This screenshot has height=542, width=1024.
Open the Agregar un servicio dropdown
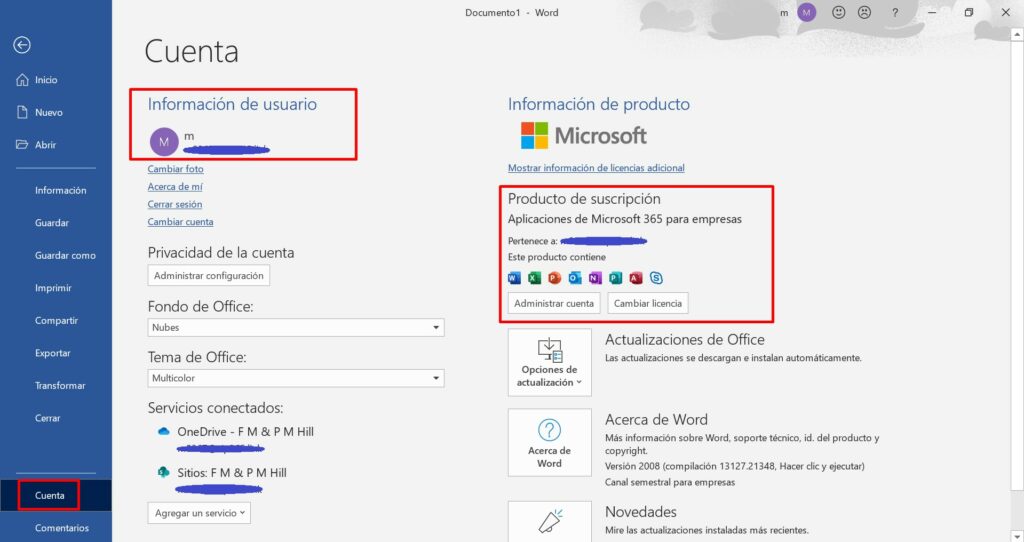tap(200, 513)
